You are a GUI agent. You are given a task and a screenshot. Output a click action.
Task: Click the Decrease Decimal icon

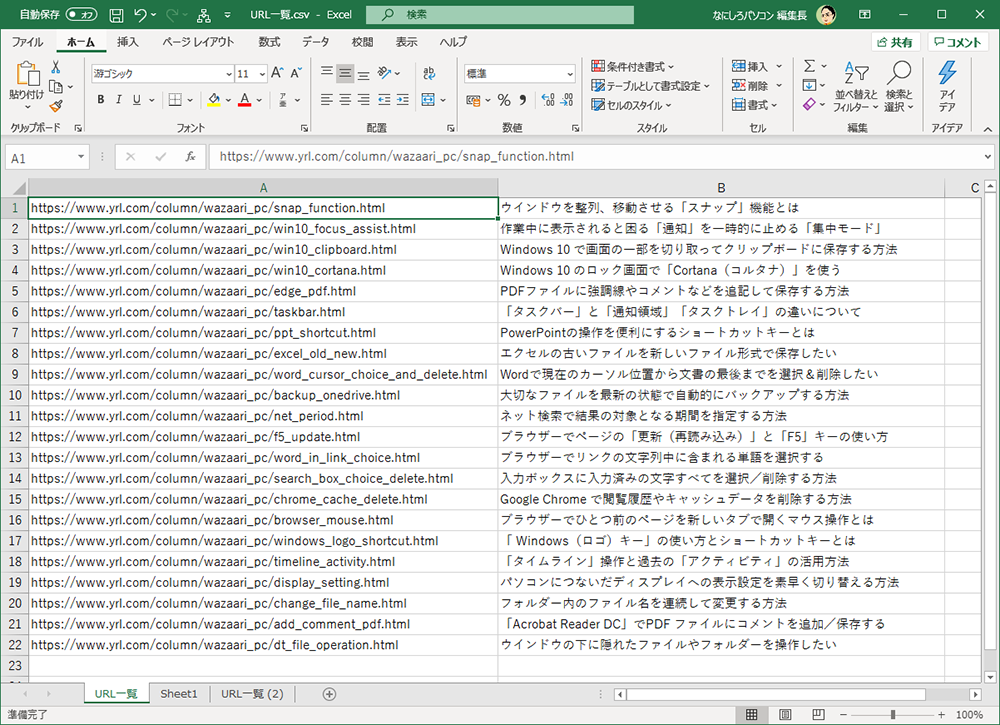(x=567, y=100)
